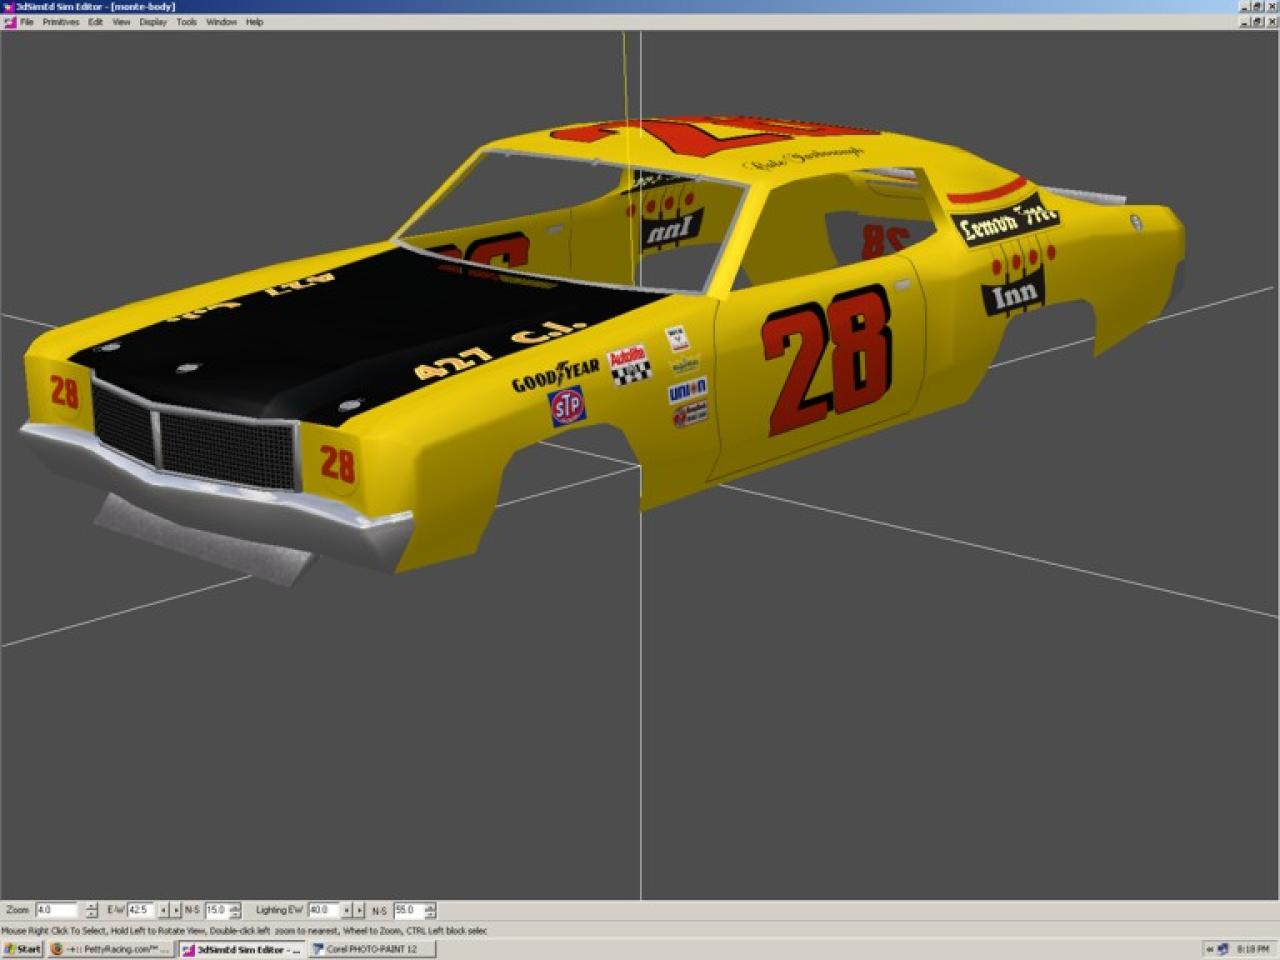The height and width of the screenshot is (960, 1280).
Task: Click the E/W rotation angle field
Action: tap(140, 910)
